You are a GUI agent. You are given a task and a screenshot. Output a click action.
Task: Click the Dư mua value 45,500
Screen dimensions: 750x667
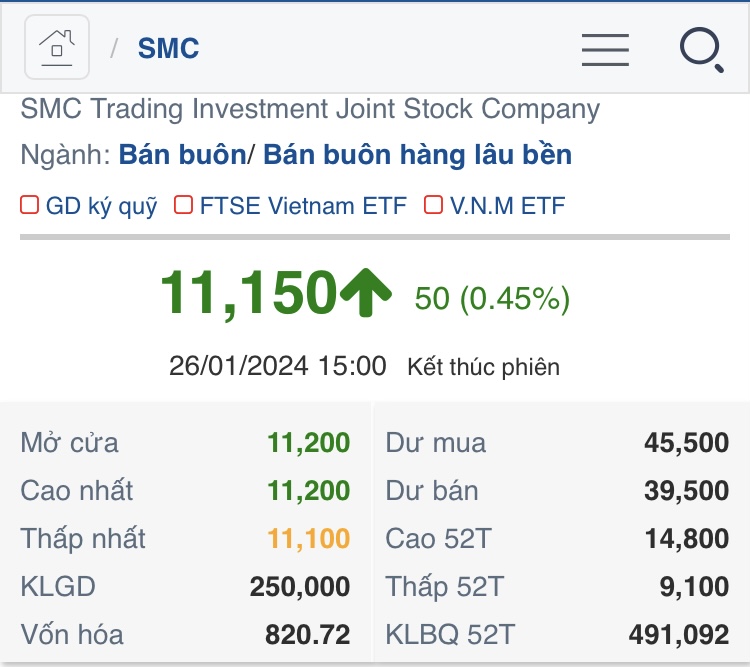[686, 442]
